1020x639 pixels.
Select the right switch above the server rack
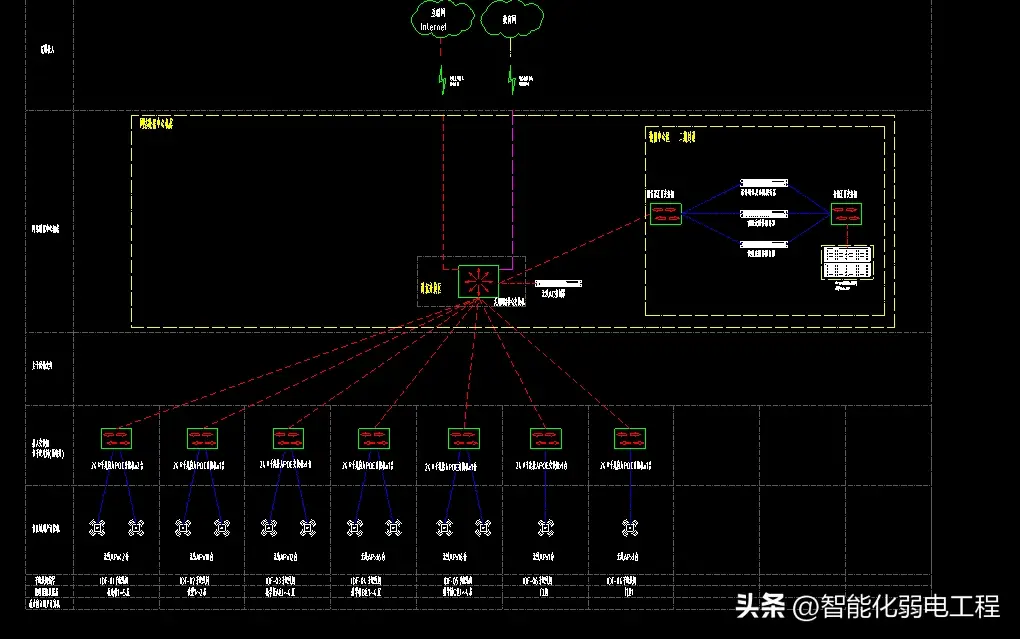[846, 214]
